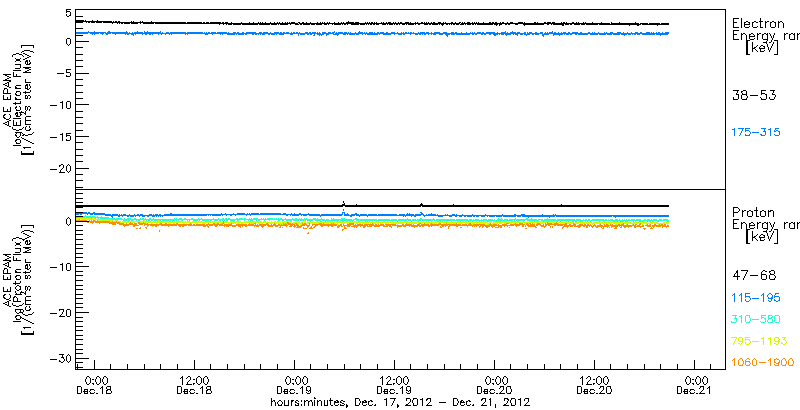The width and height of the screenshot is (800, 410).
Task: Click the blue 175-315 keV electron trace line
Action: point(372,33)
